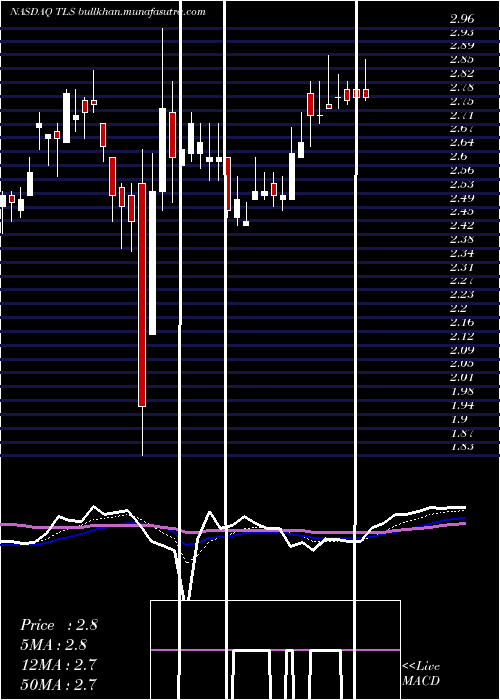
Task: Select the 2.38 price axis label
Action: [462, 239]
